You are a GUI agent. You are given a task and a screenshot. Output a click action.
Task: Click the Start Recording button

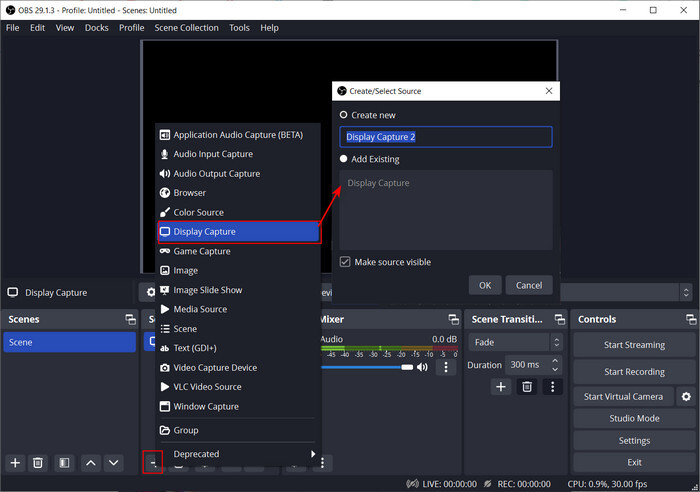click(634, 371)
